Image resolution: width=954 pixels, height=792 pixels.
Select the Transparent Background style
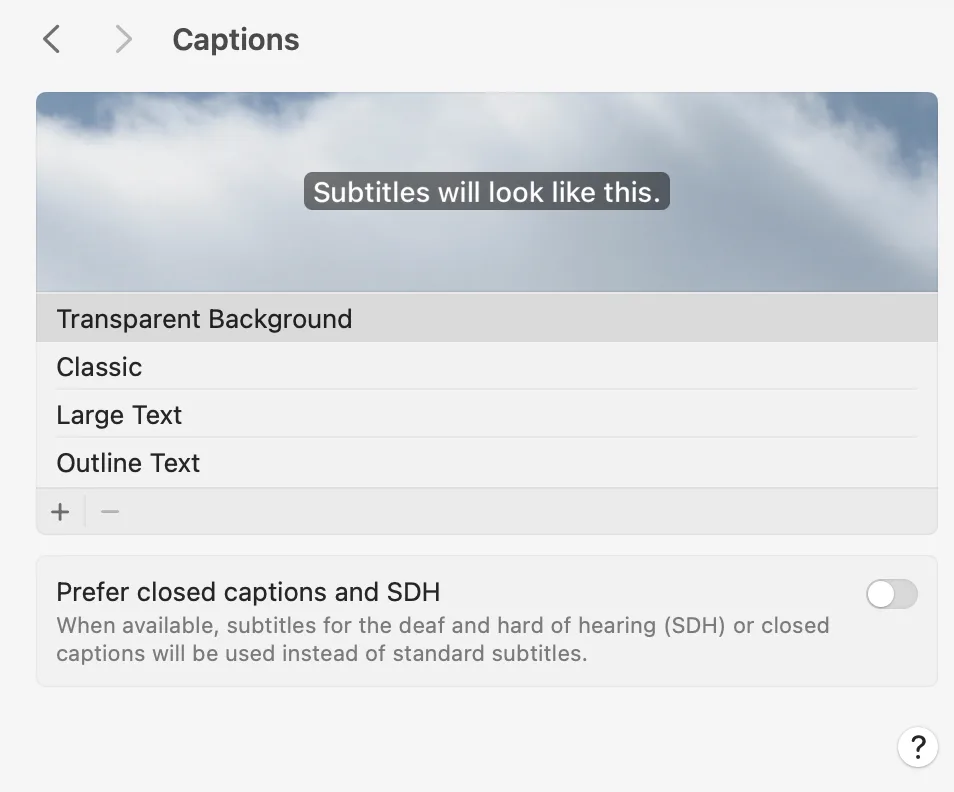[x=204, y=318]
